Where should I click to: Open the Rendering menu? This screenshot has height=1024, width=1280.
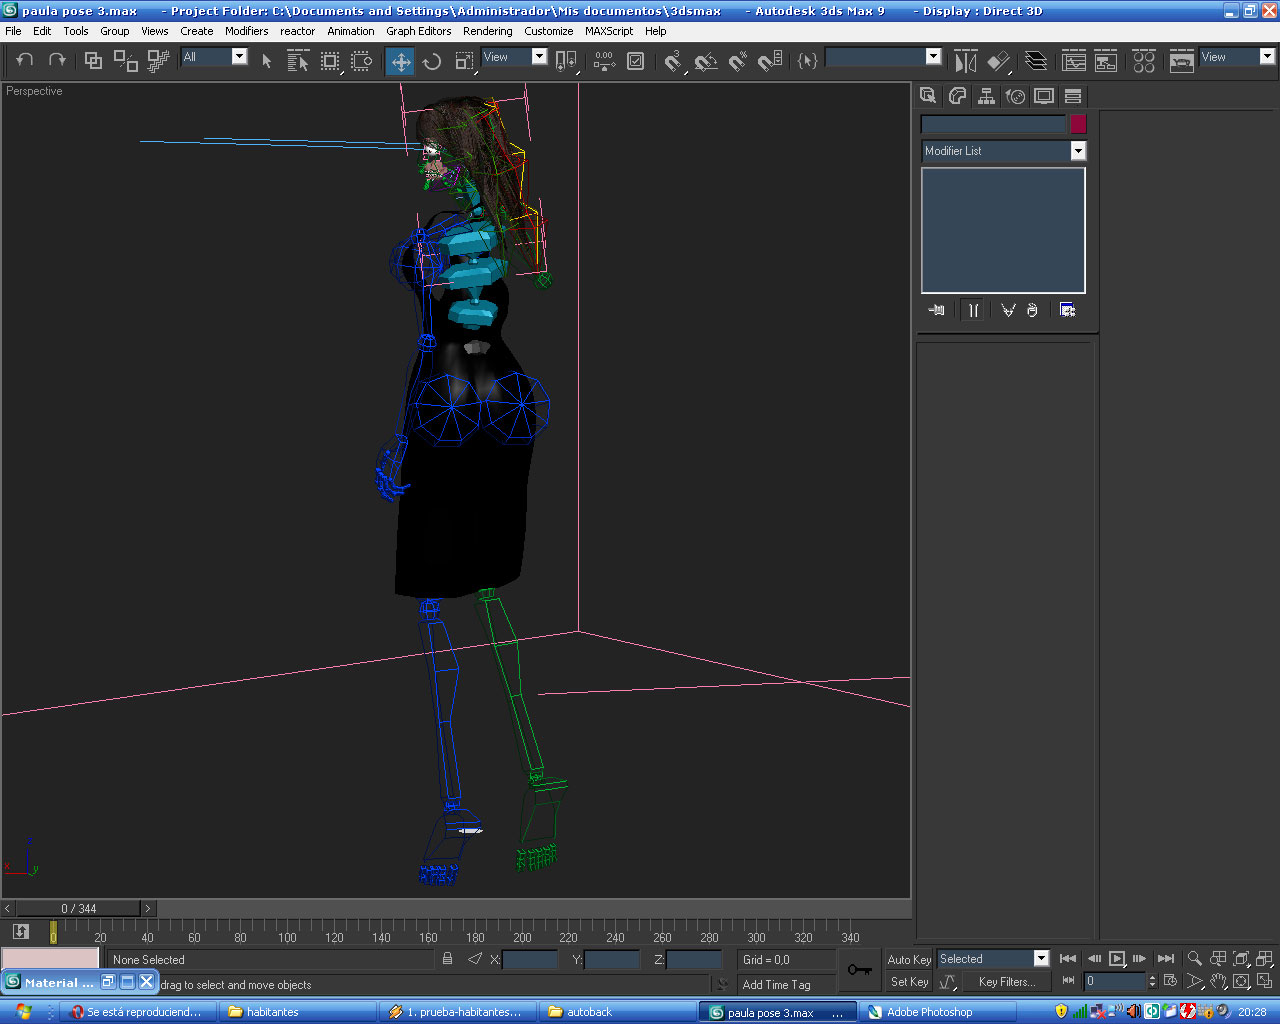[x=487, y=31]
